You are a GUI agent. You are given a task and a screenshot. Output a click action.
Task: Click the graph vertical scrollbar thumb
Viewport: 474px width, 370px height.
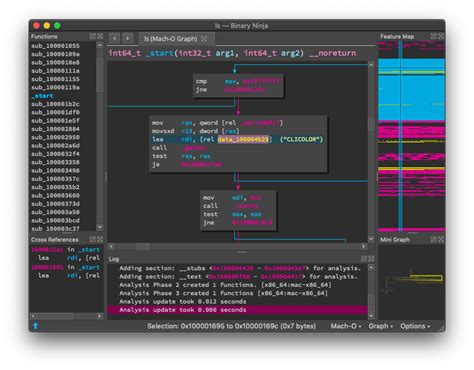[371, 124]
